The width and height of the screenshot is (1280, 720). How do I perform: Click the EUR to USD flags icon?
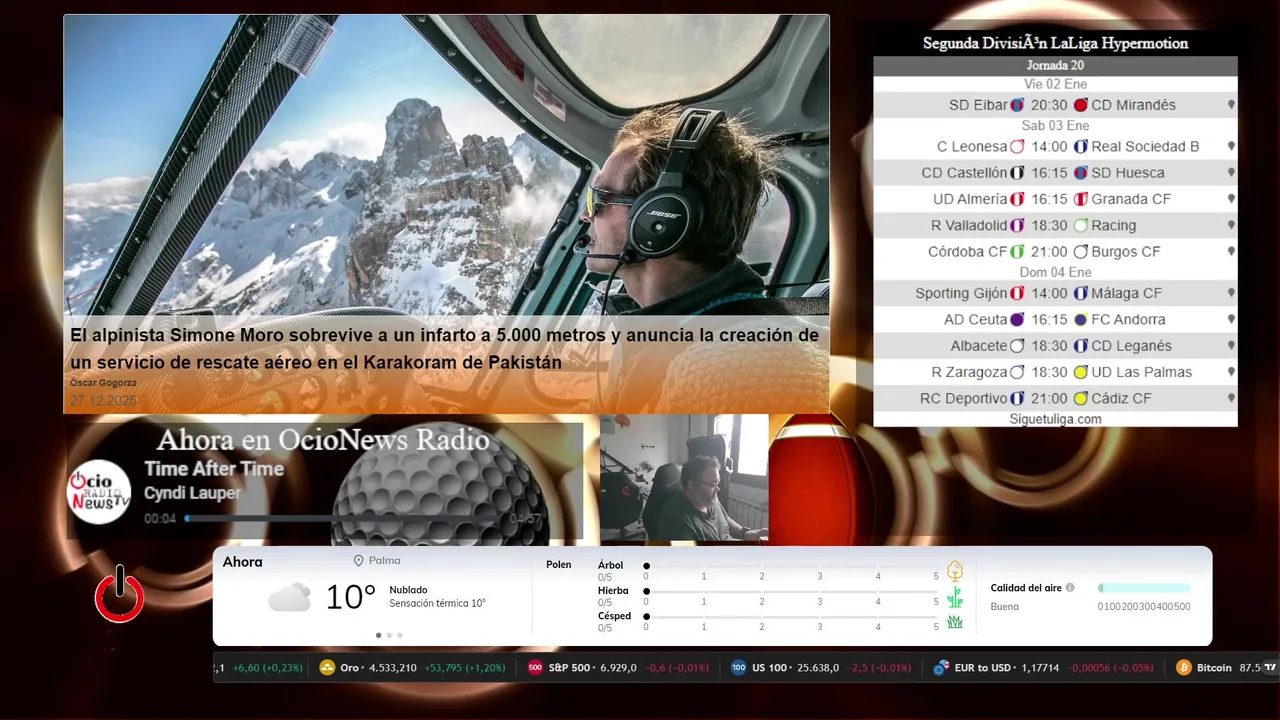[940, 668]
